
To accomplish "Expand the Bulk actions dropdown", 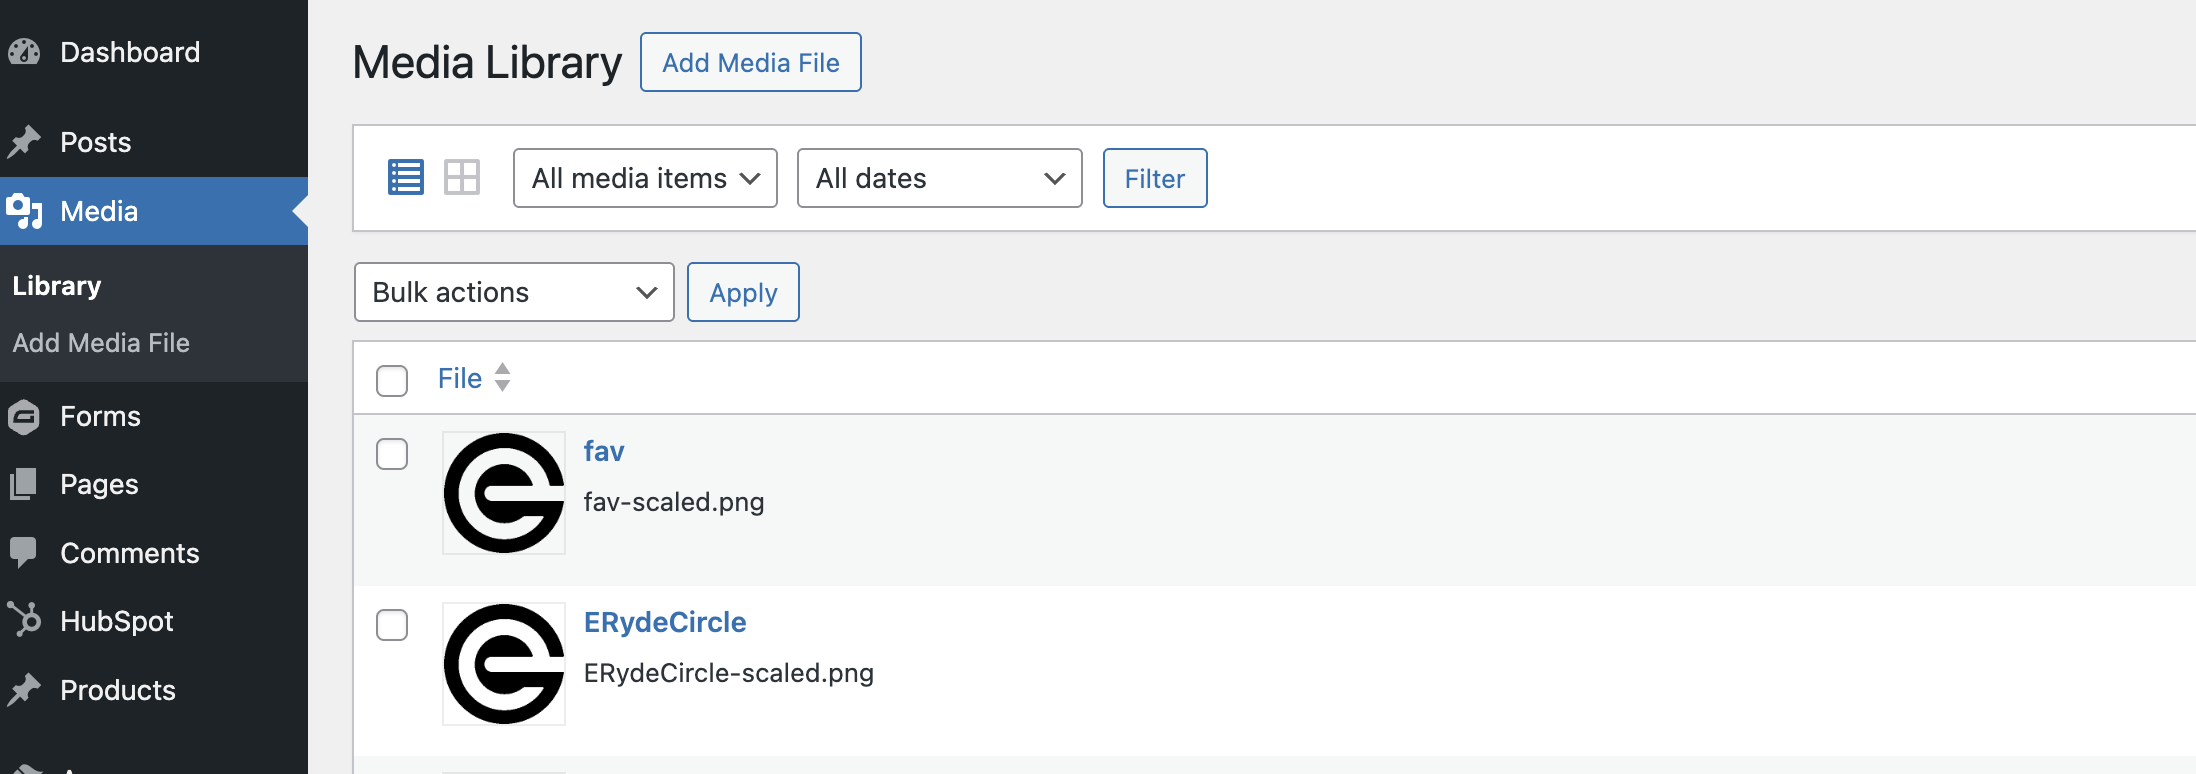I will click(513, 292).
